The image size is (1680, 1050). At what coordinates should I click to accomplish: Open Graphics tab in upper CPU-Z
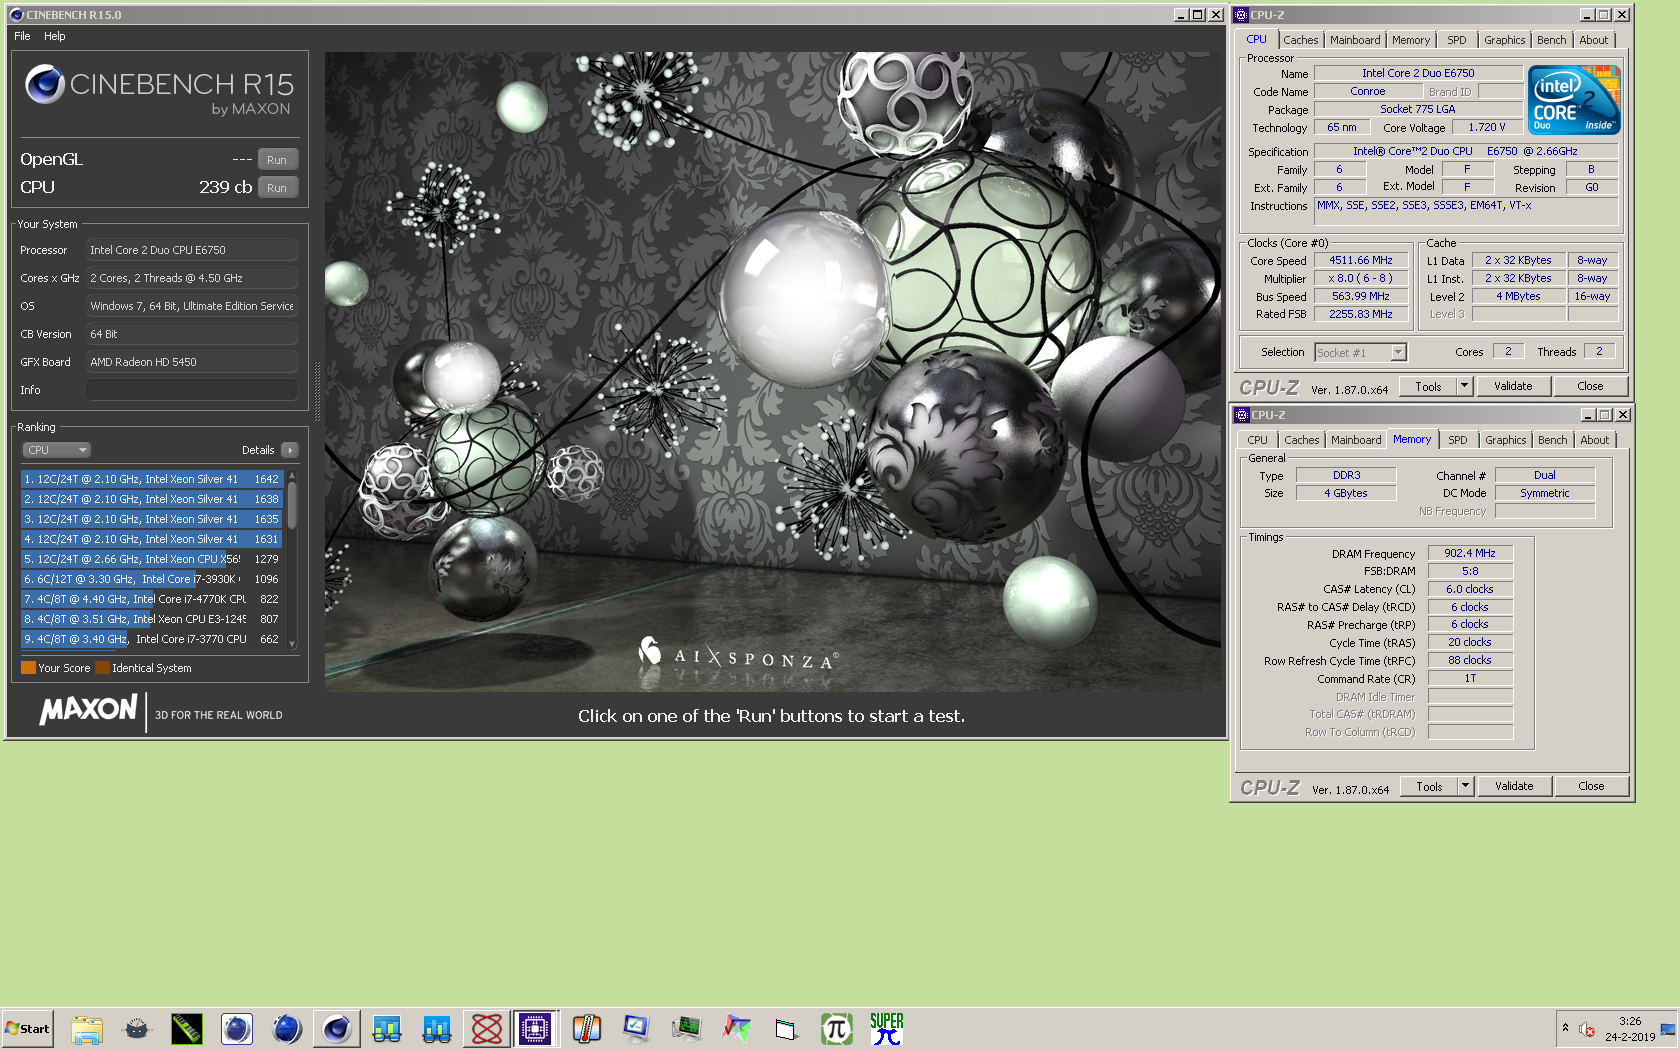point(1504,40)
